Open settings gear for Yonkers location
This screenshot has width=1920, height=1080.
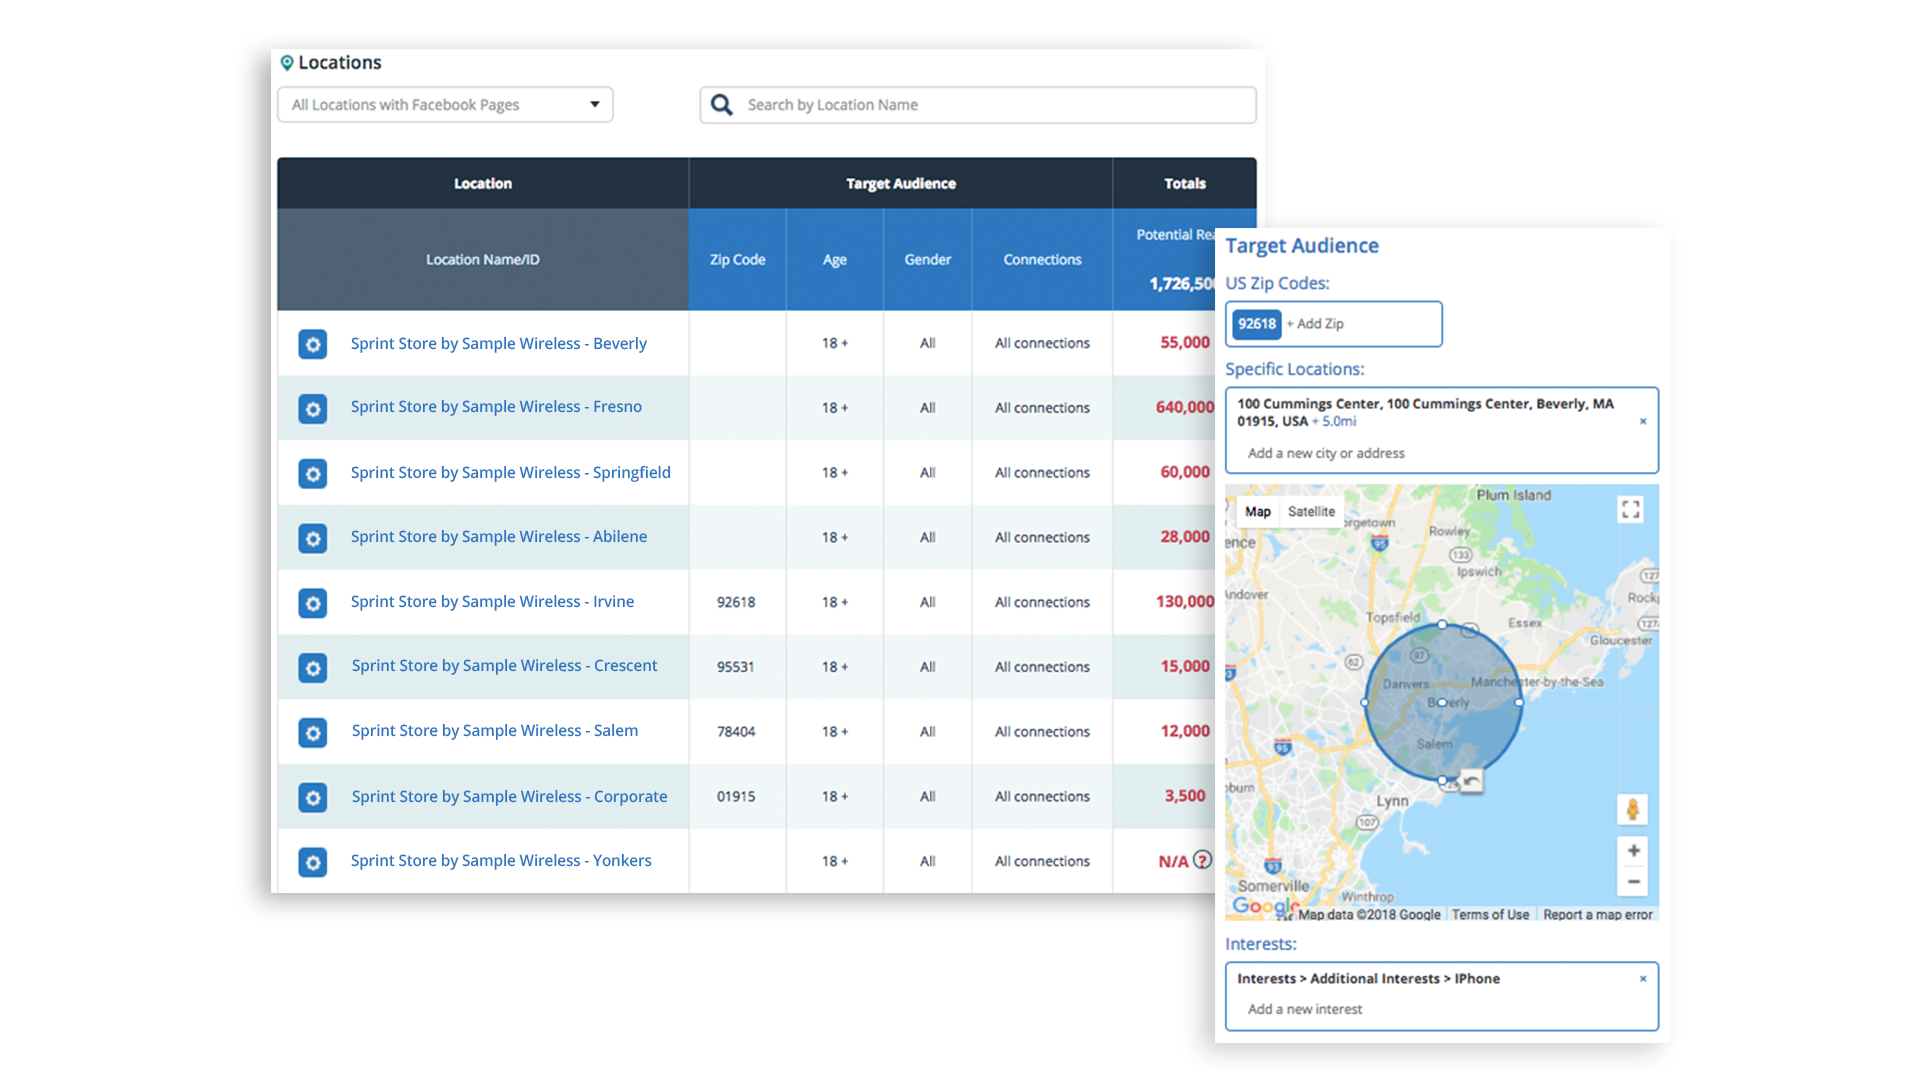[x=313, y=862]
